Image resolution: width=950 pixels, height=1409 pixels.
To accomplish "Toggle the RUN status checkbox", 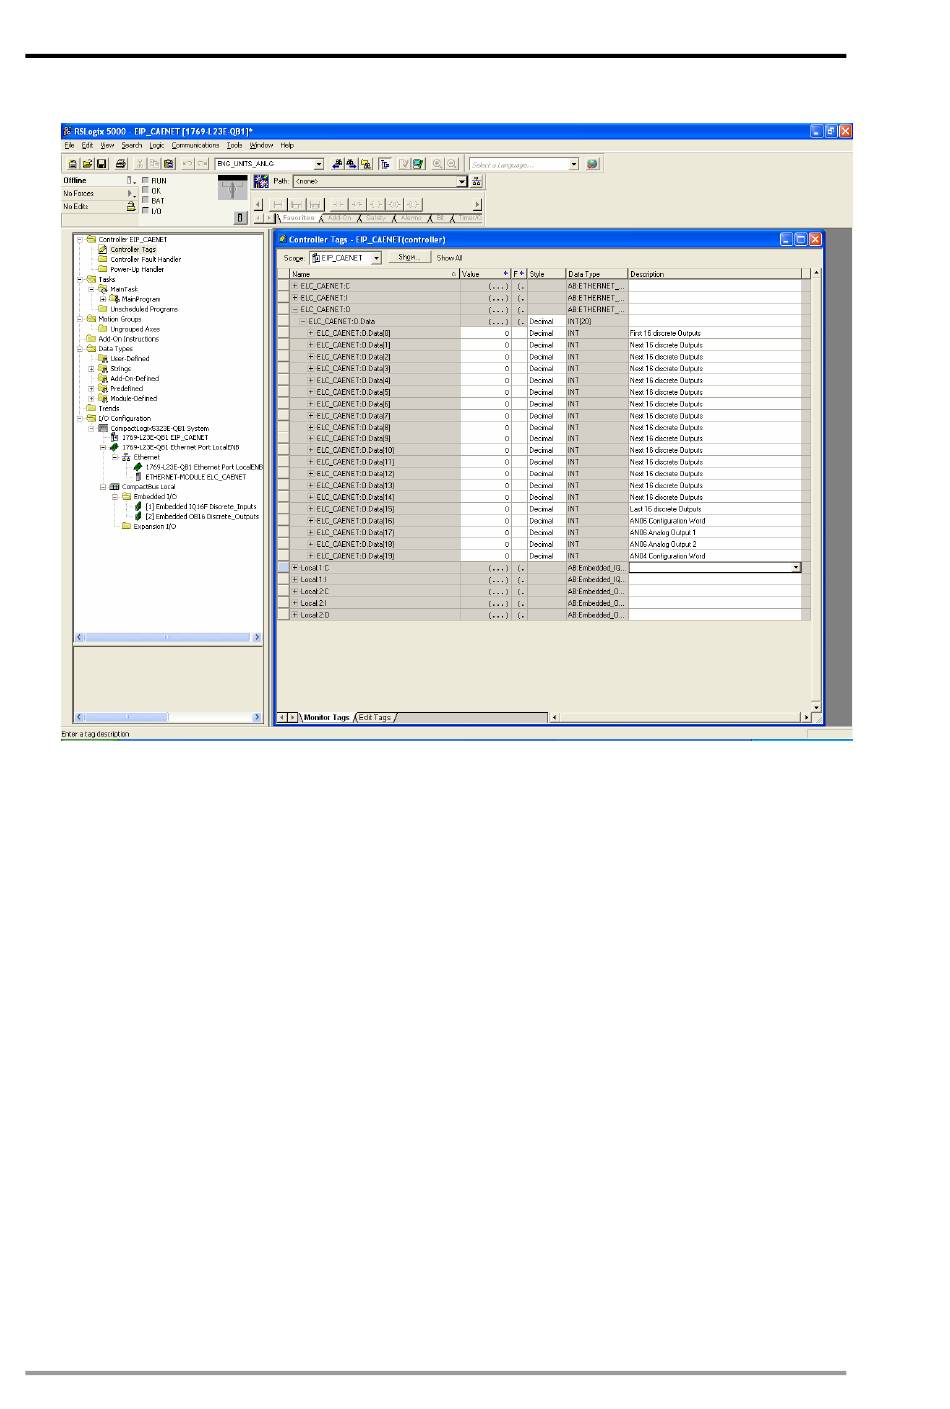I will click(146, 181).
